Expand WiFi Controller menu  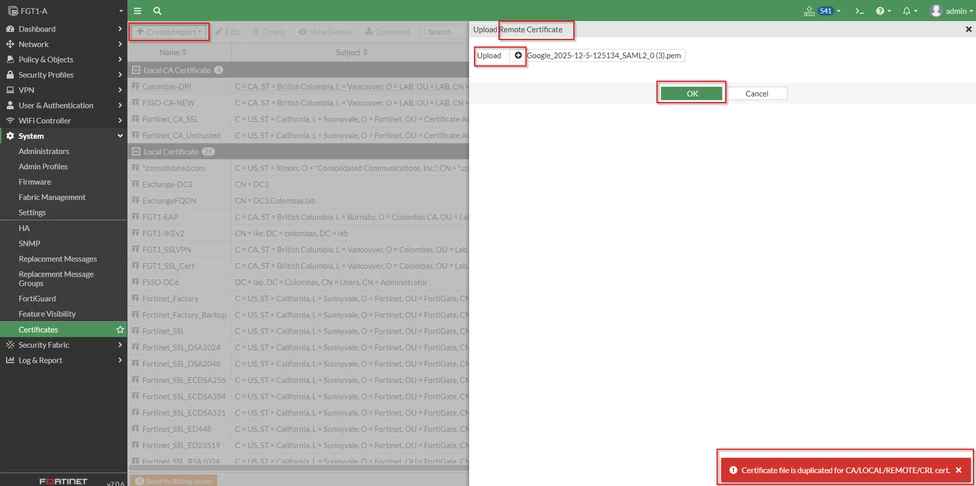[120, 120]
